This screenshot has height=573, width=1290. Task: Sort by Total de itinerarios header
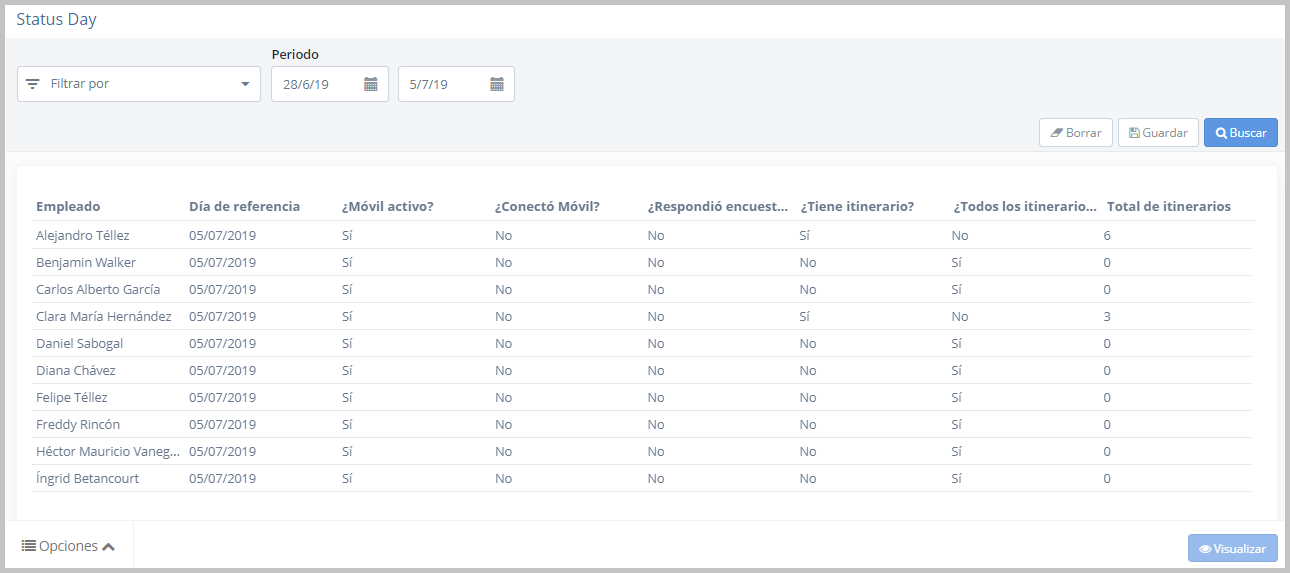[x=1168, y=207]
